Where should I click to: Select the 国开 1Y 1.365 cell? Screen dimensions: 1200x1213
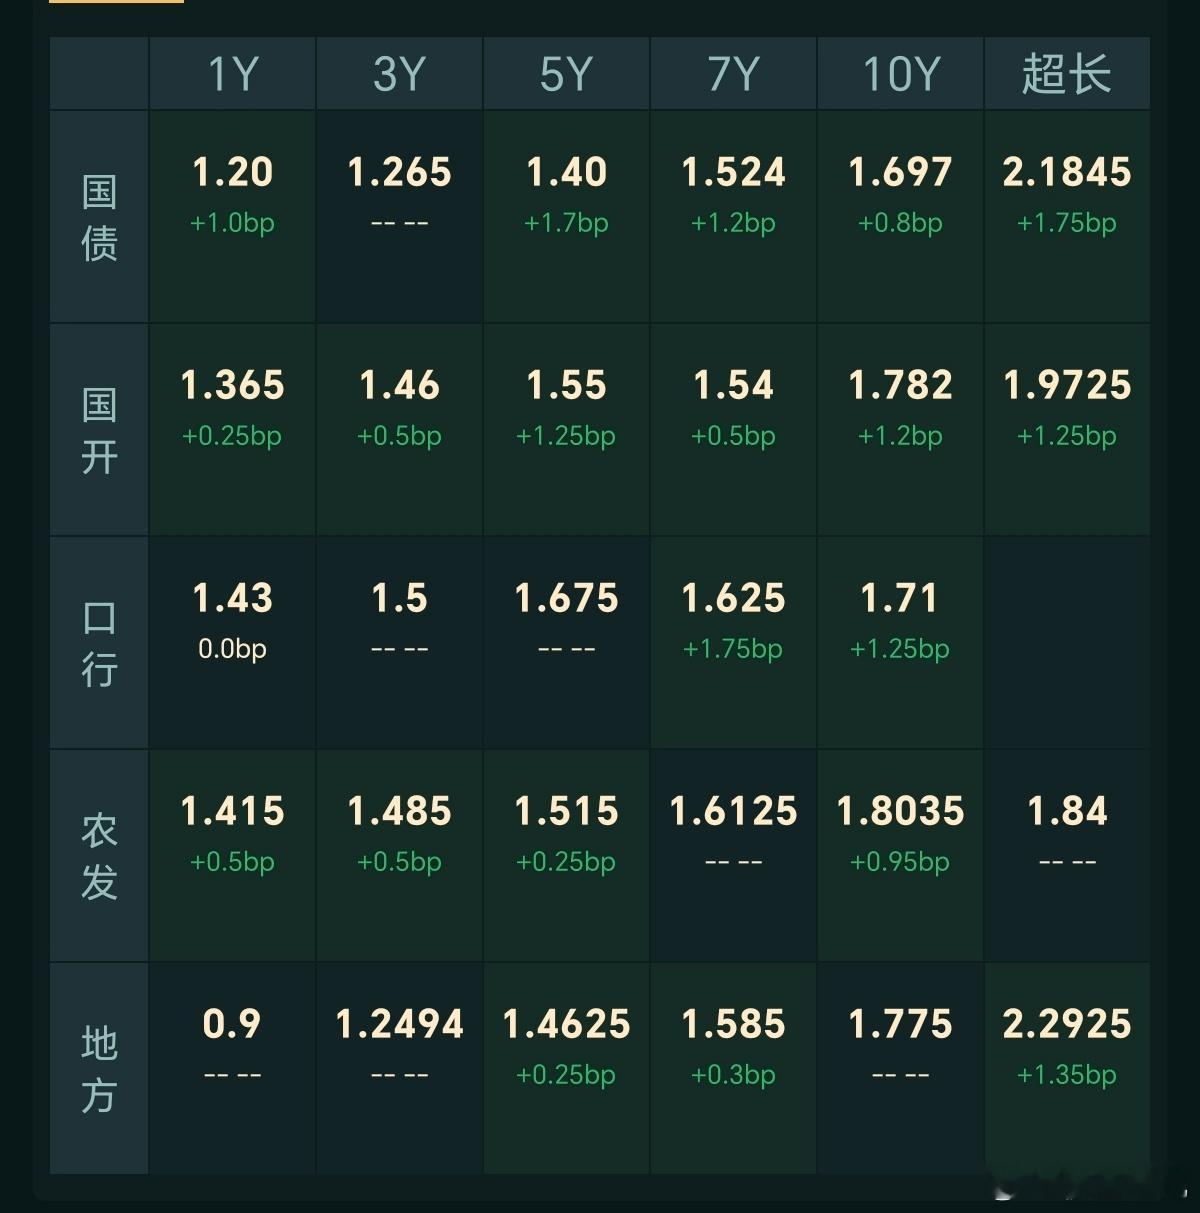[x=232, y=430]
